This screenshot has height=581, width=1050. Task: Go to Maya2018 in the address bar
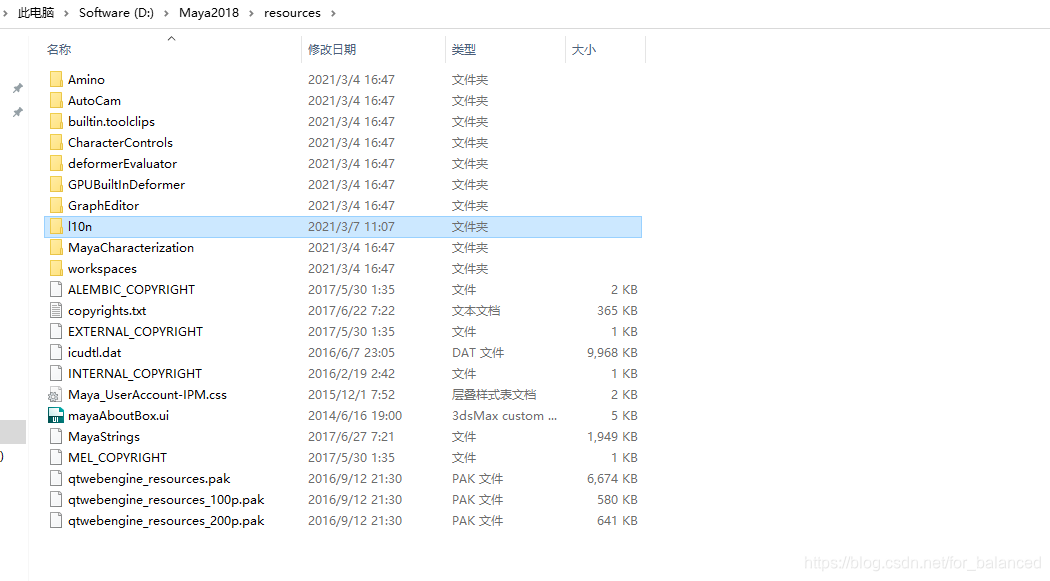209,13
